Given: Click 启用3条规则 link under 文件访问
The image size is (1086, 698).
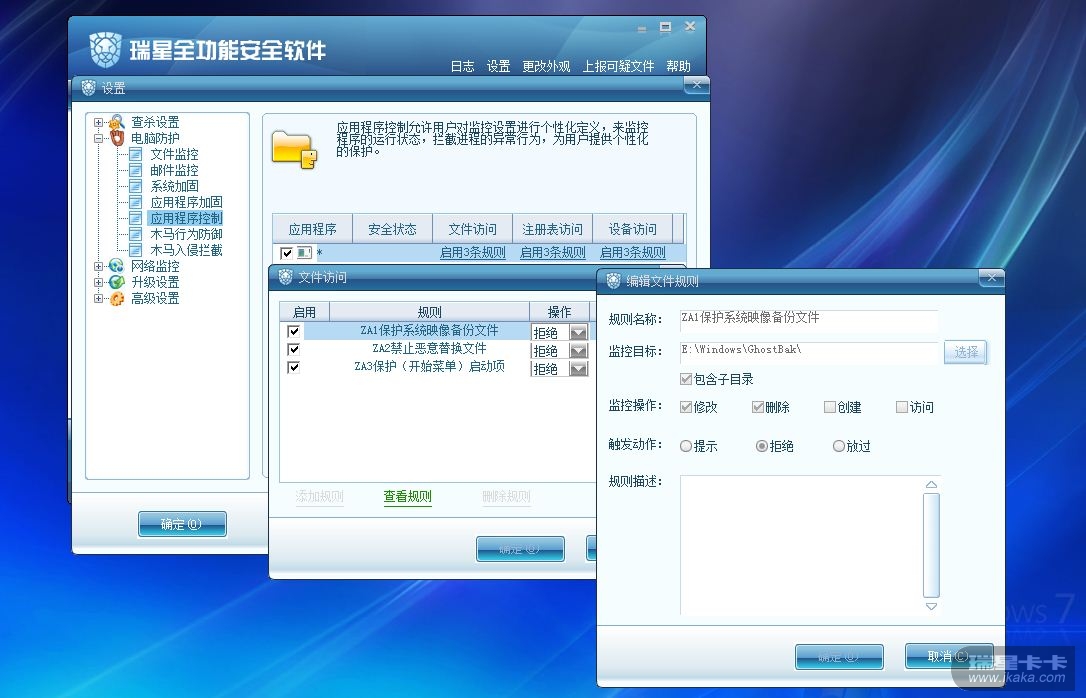Looking at the screenshot, I should click(473, 253).
